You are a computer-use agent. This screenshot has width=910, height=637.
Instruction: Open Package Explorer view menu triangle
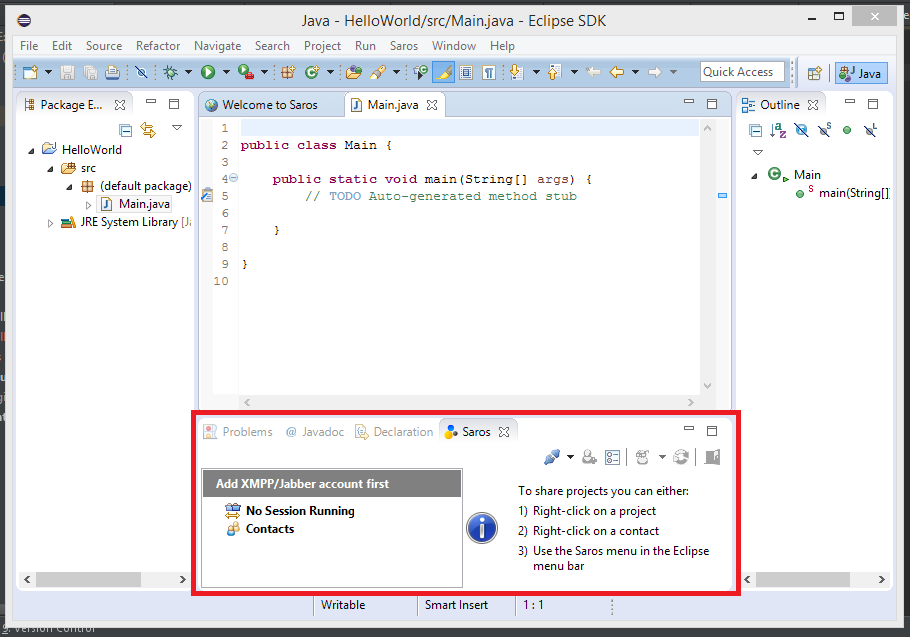point(177,128)
